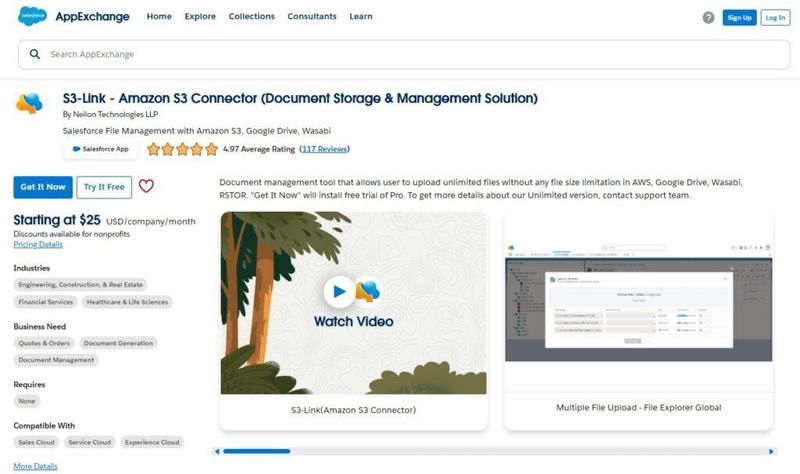Click the None requirement tag
This screenshot has width=800, height=474.
27,402
